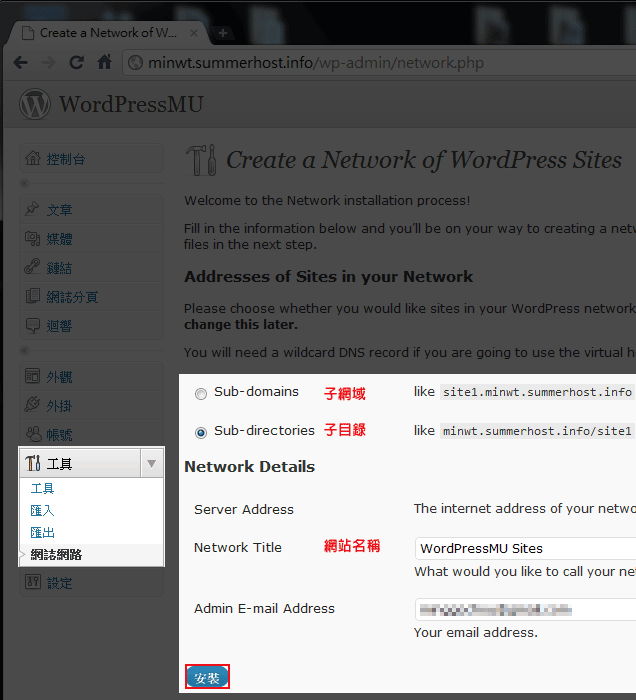Viewport: 636px width, 700px height.
Task: Open 工具 submenu item
Action: pos(42,488)
